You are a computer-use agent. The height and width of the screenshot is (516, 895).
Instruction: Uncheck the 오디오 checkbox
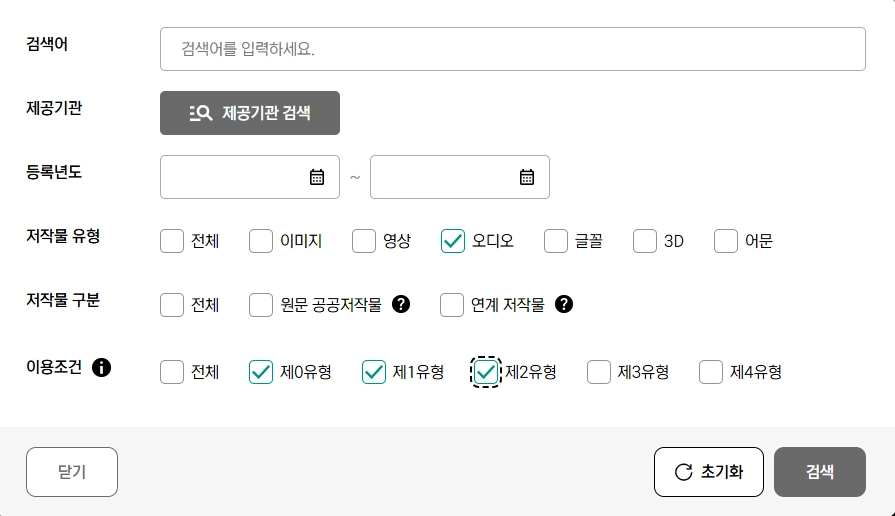pyautogui.click(x=453, y=241)
